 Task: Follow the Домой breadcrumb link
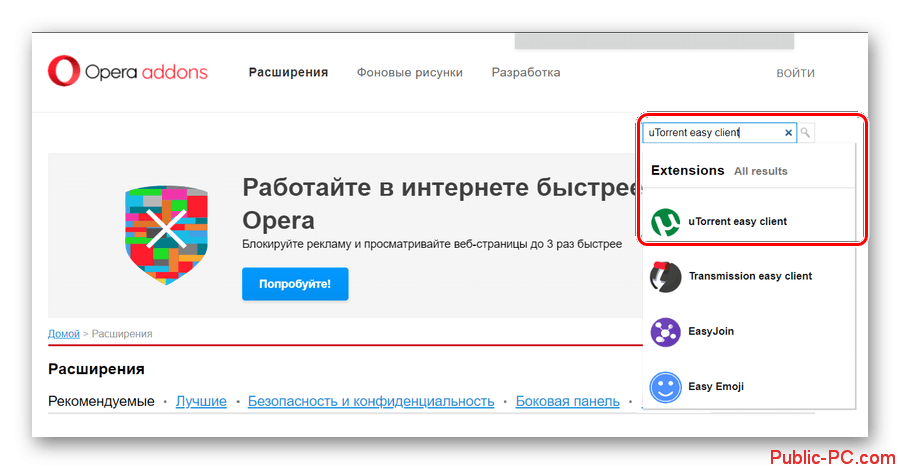(x=64, y=333)
